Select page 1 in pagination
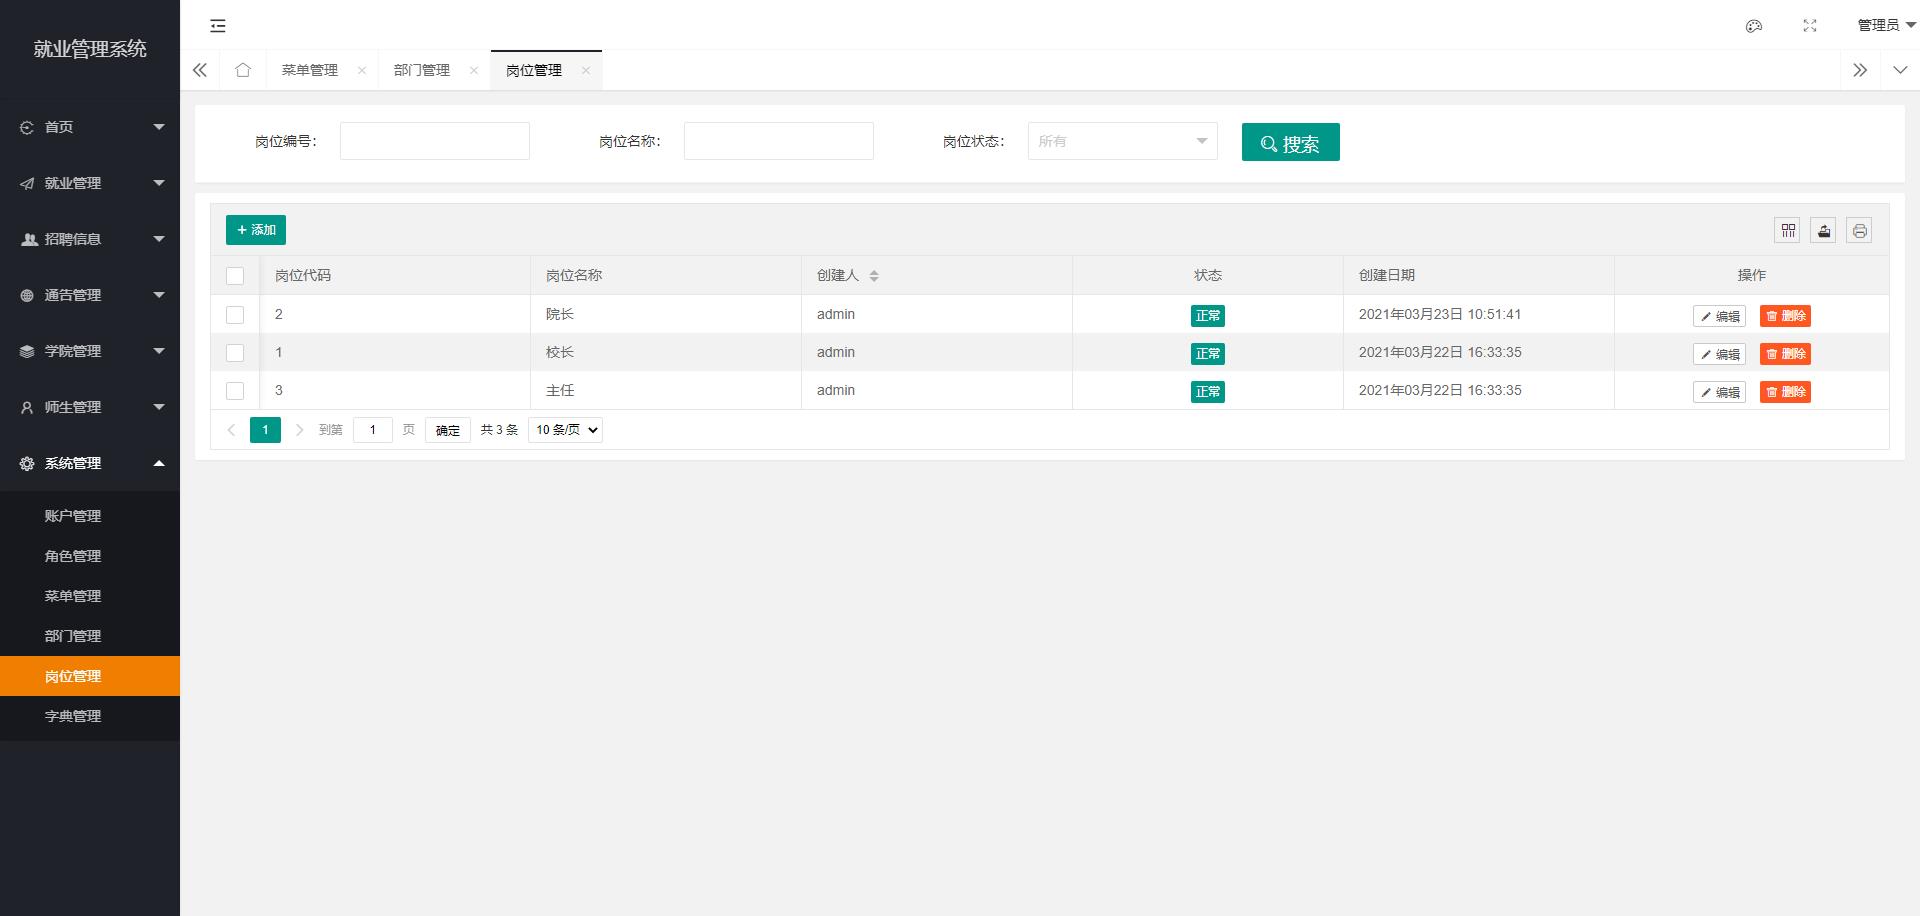 265,430
